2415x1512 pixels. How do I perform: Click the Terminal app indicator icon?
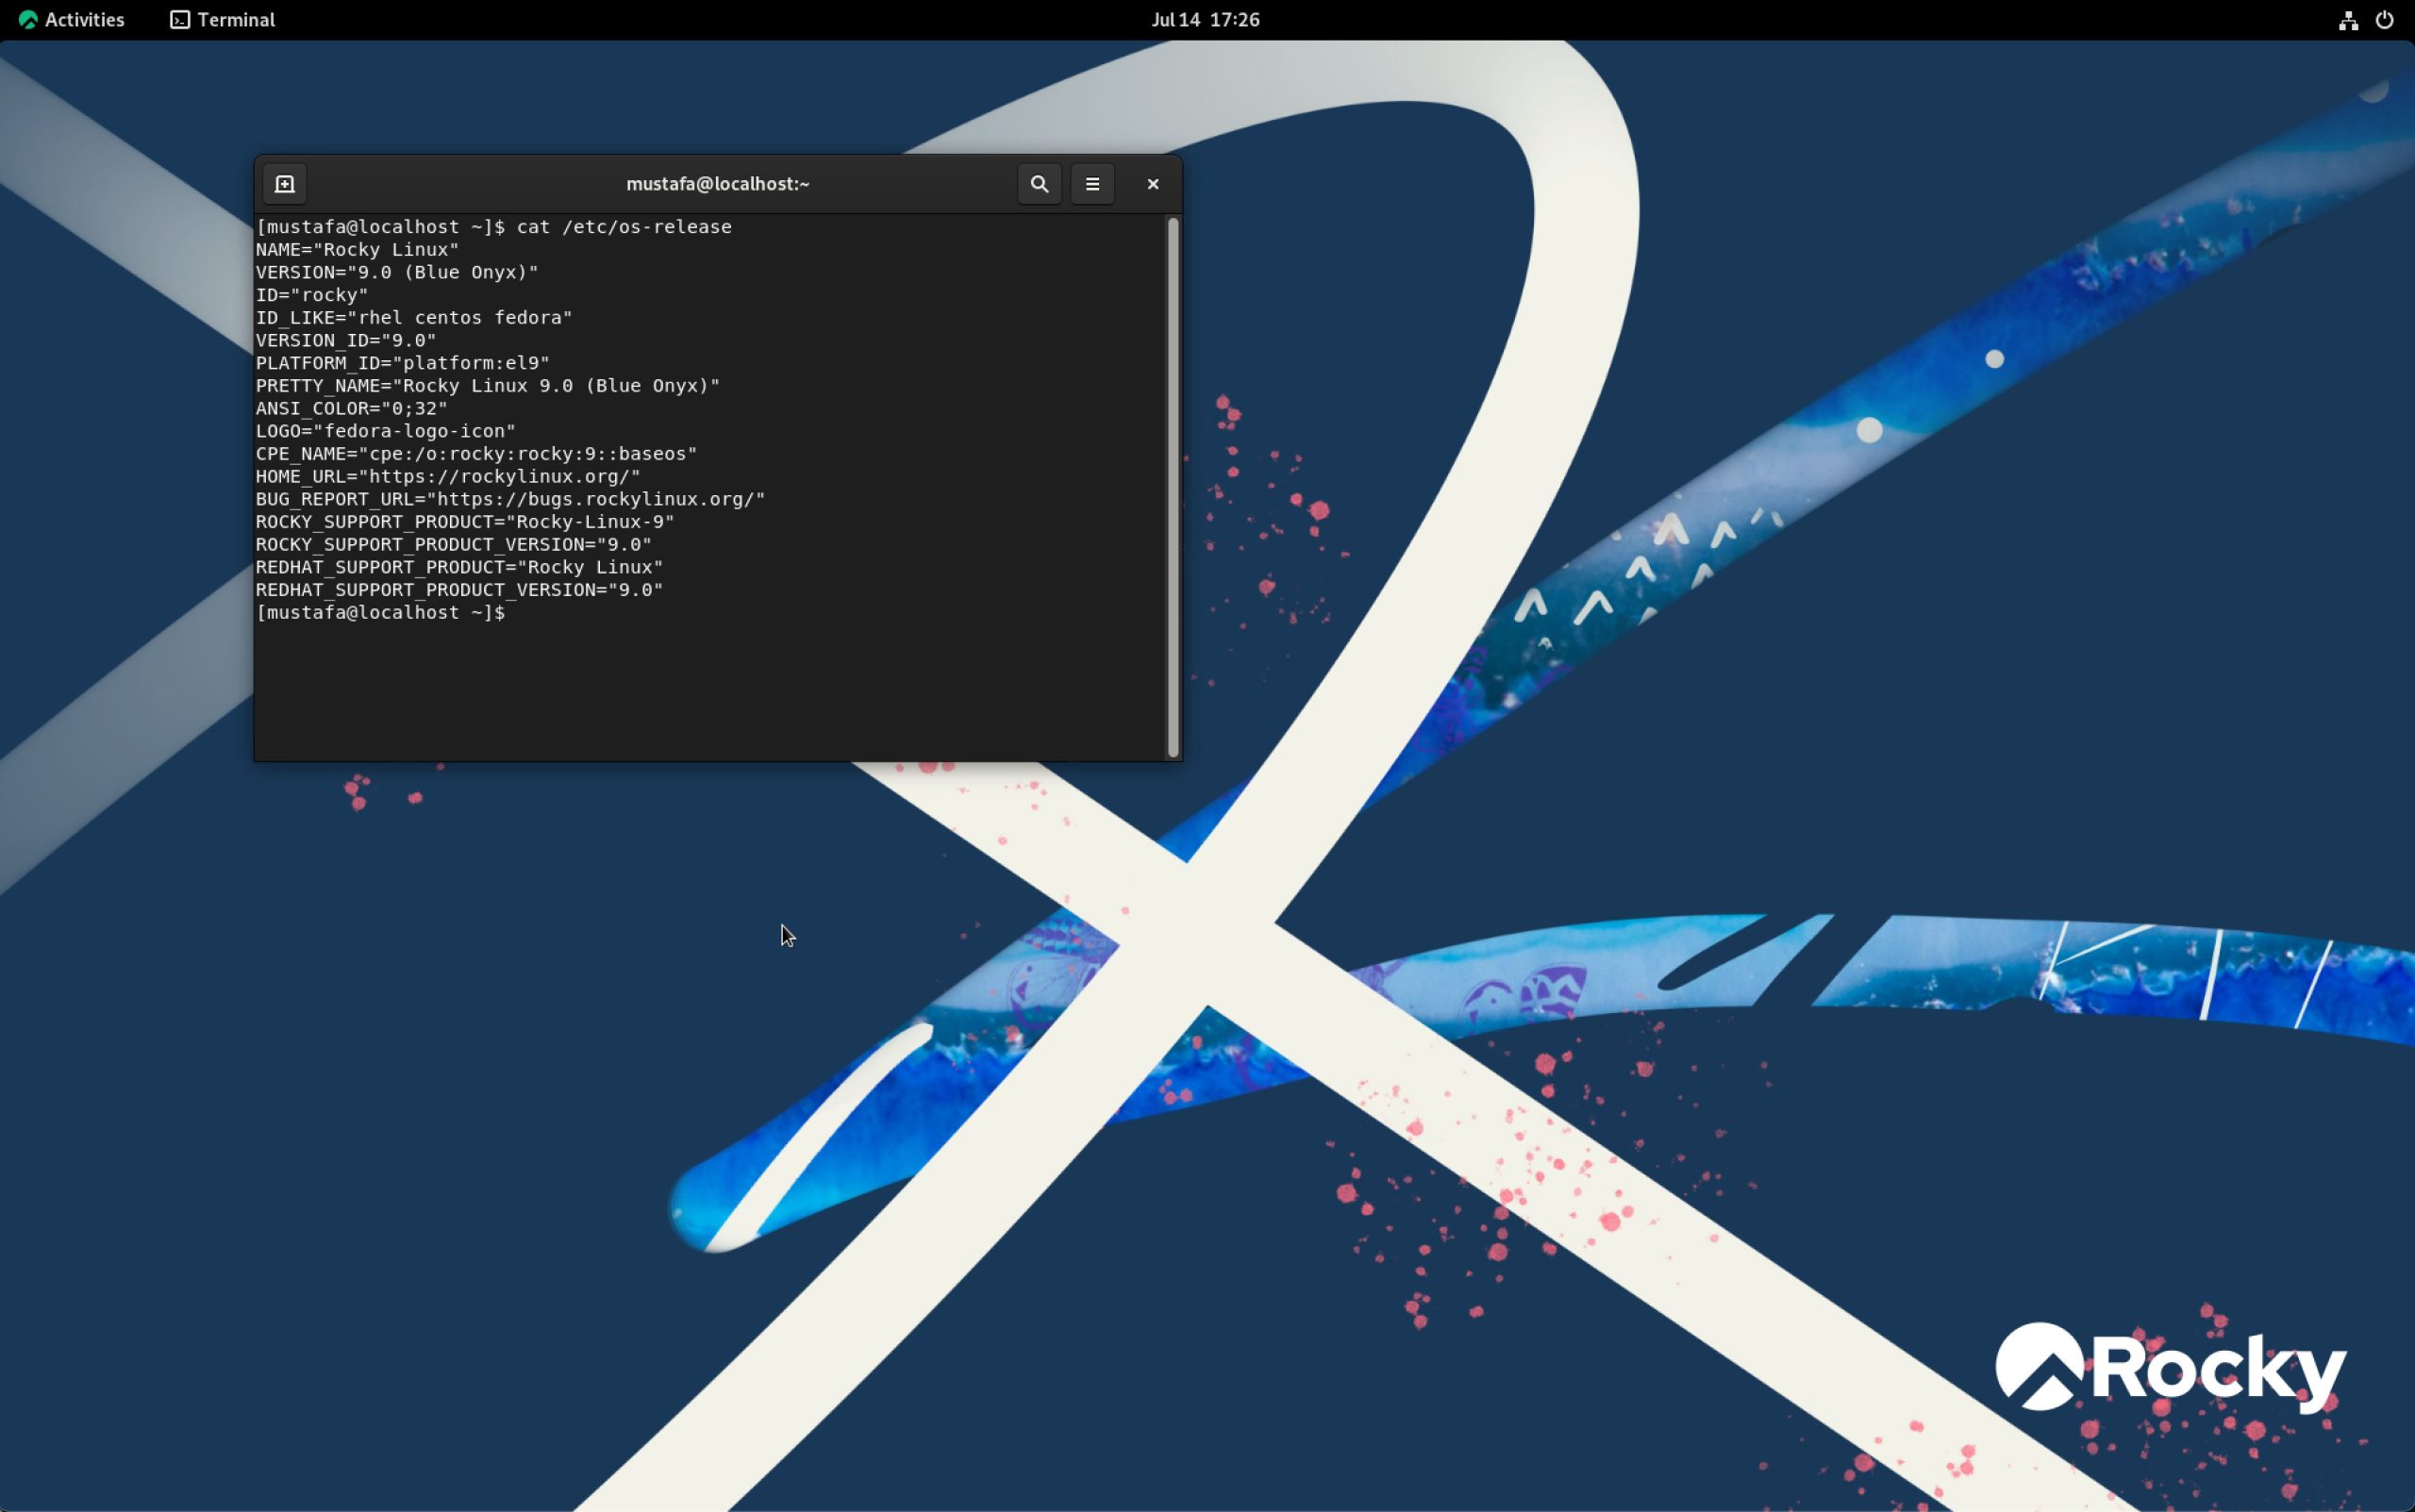pyautogui.click(x=179, y=19)
